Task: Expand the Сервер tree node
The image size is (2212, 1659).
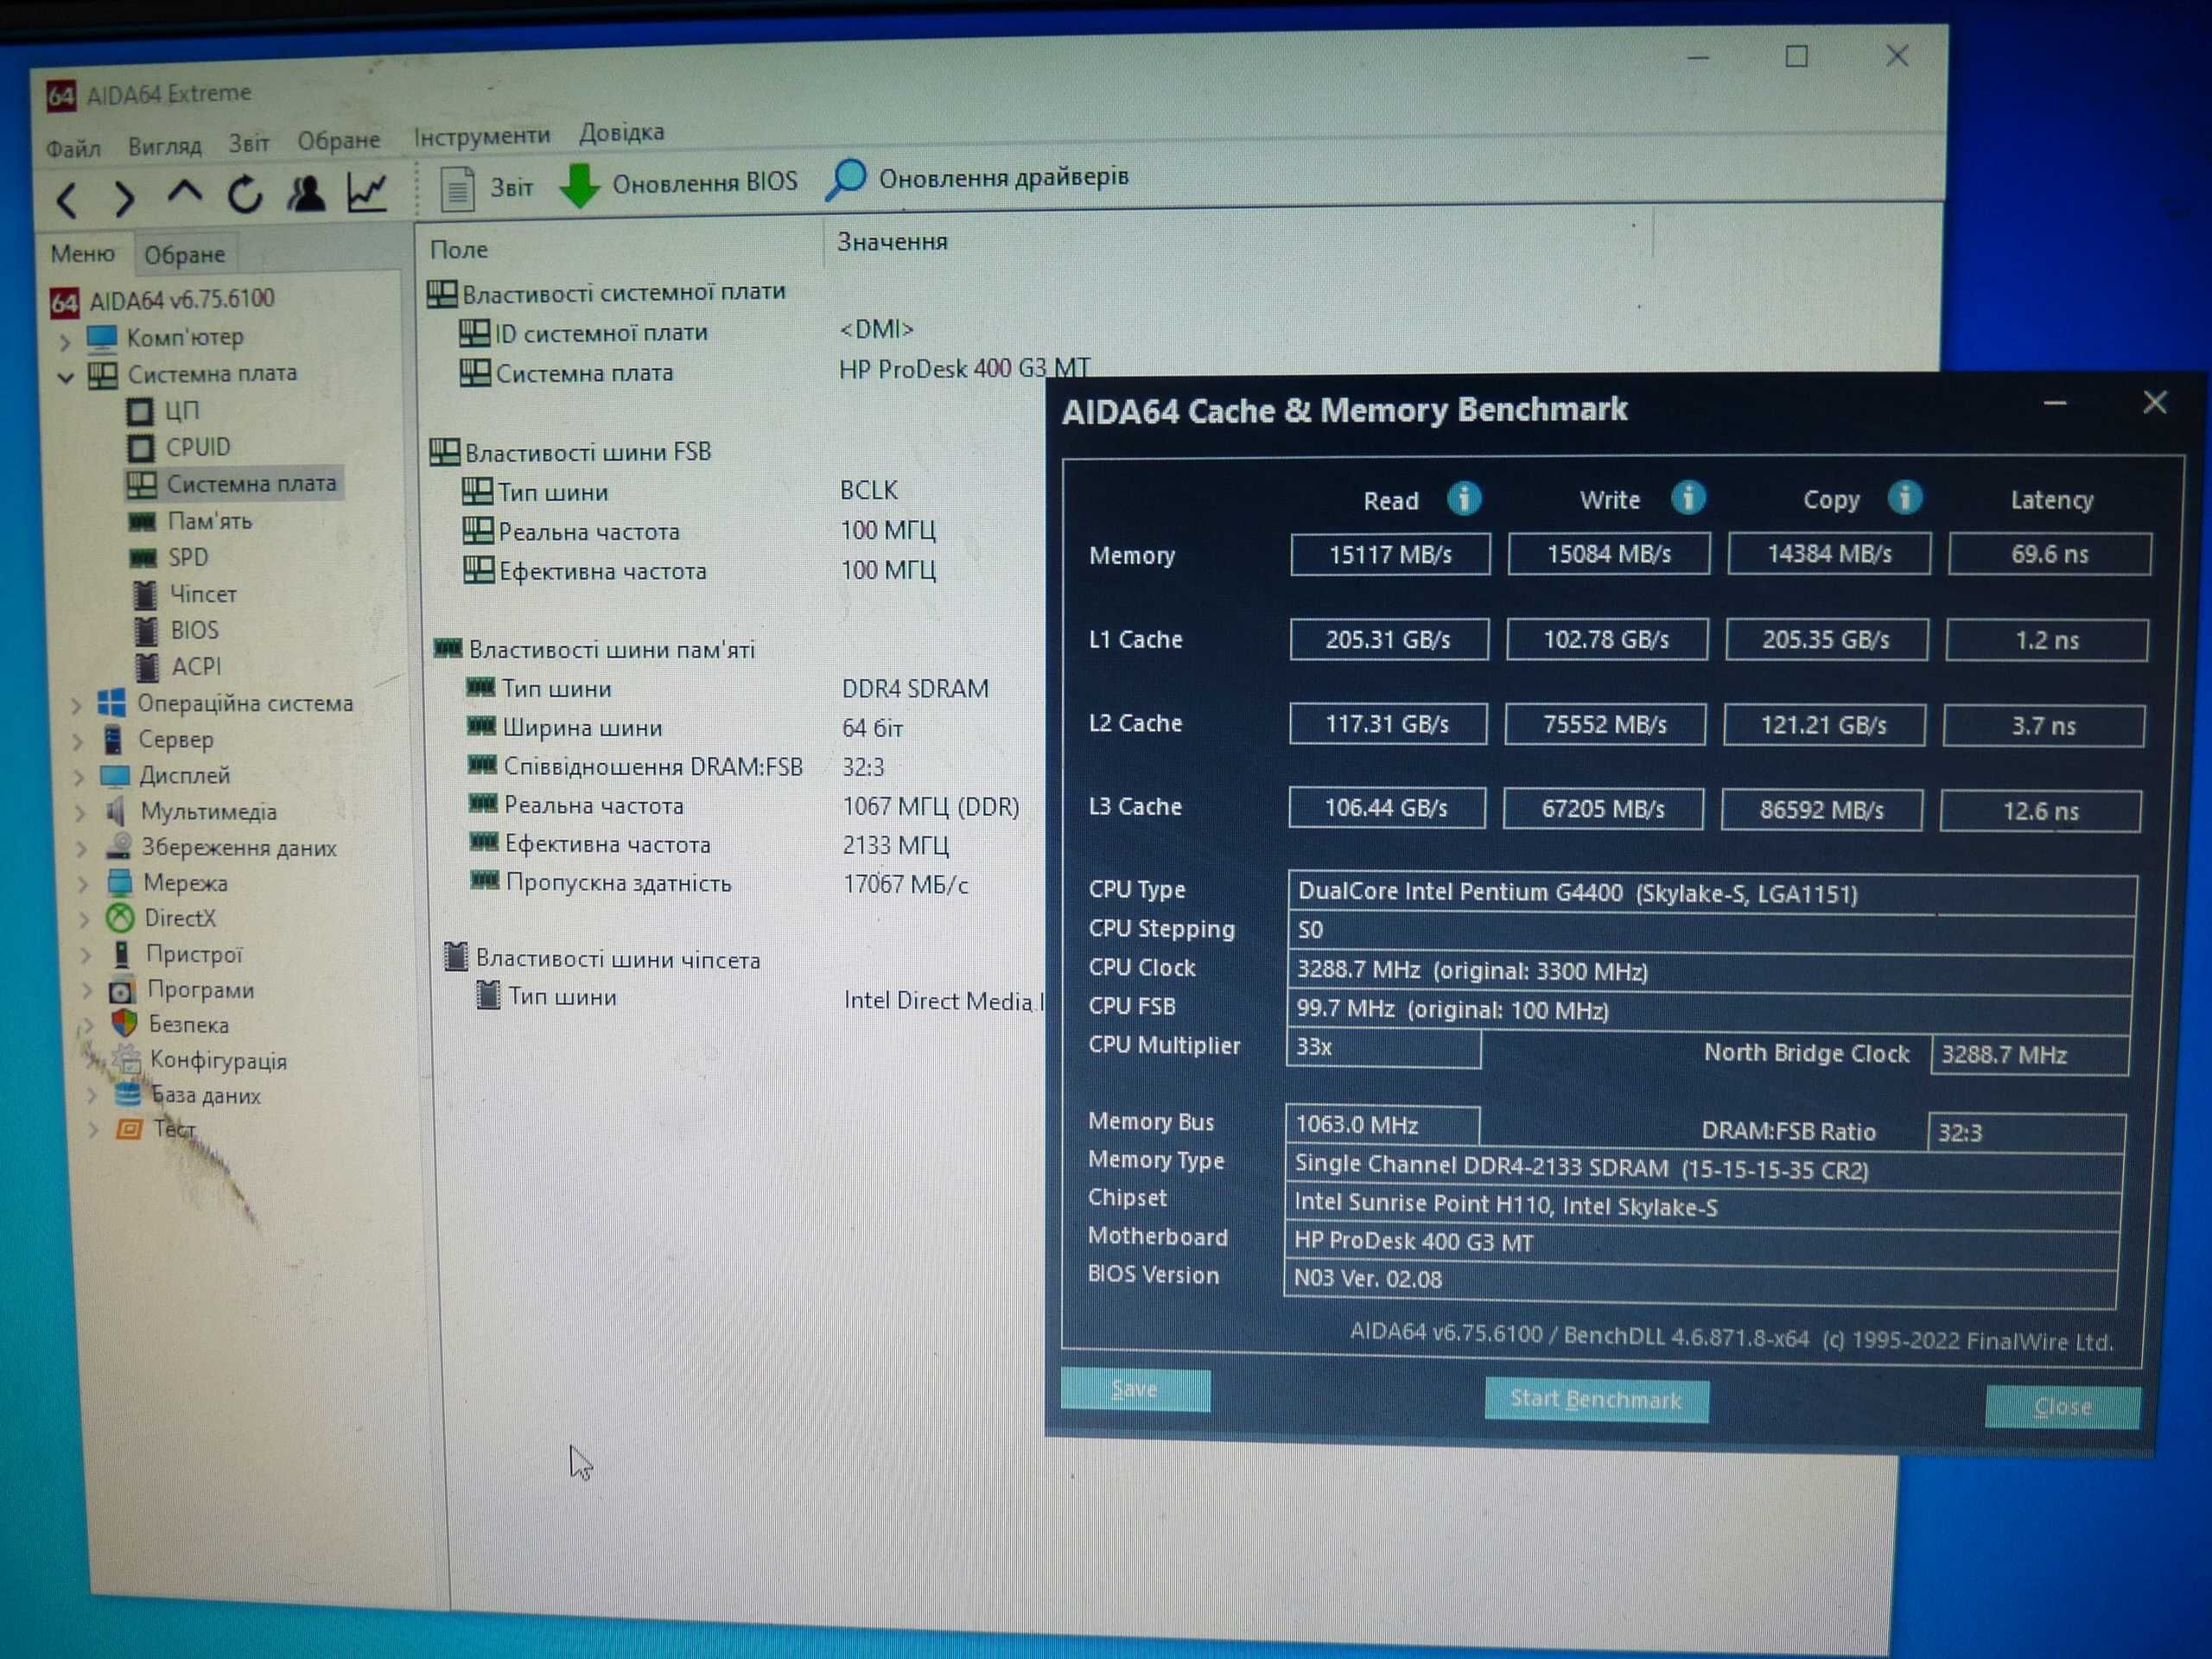Action: click(79, 741)
